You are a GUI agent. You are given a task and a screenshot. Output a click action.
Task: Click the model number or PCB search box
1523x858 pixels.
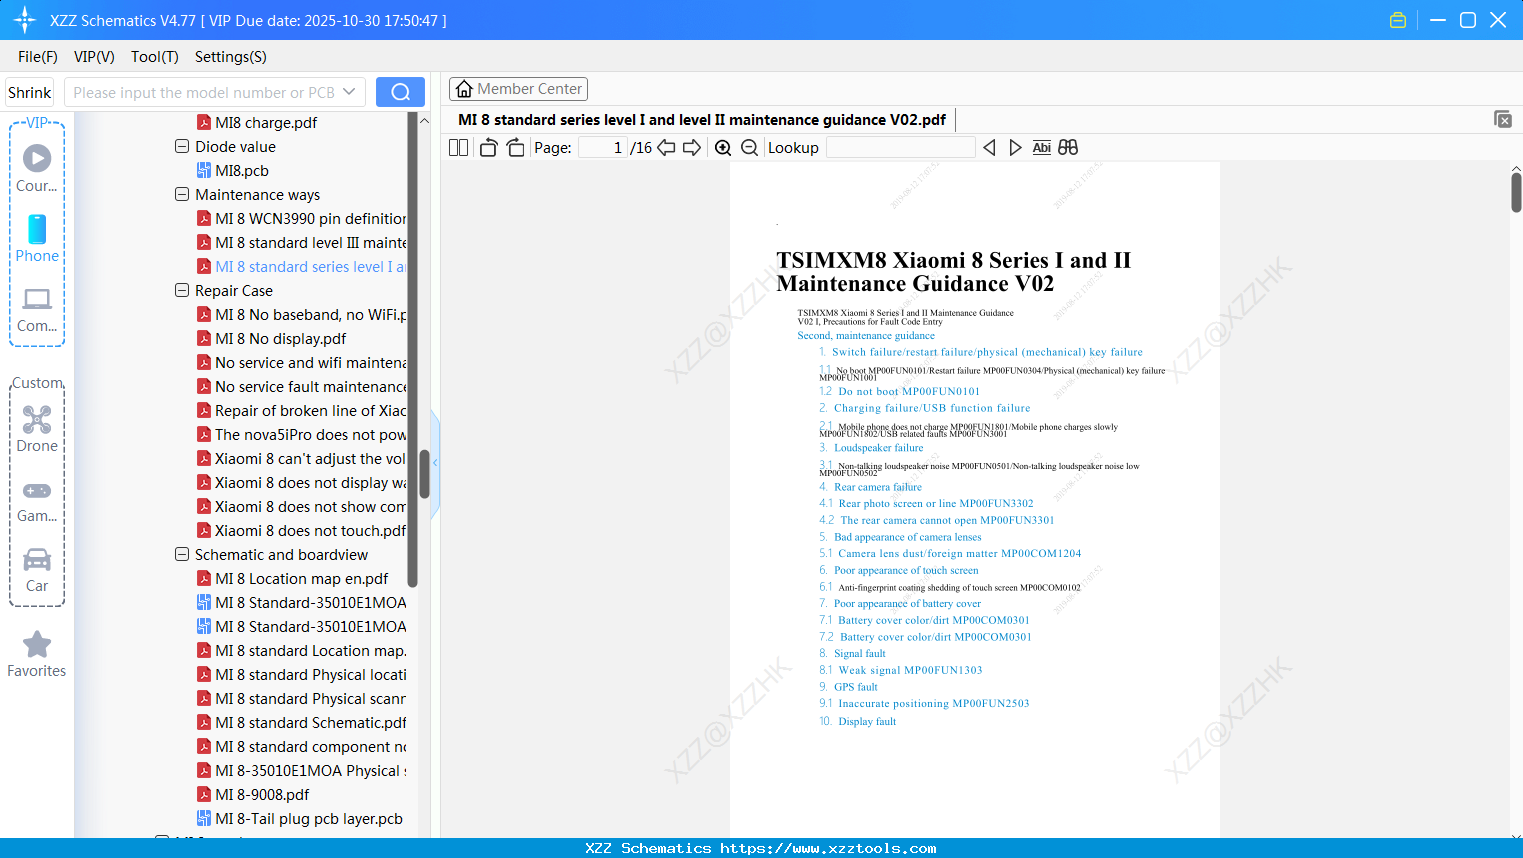click(x=203, y=92)
